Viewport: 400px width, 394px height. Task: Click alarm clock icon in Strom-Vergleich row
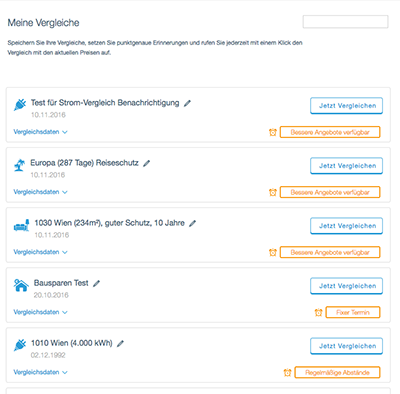273,132
